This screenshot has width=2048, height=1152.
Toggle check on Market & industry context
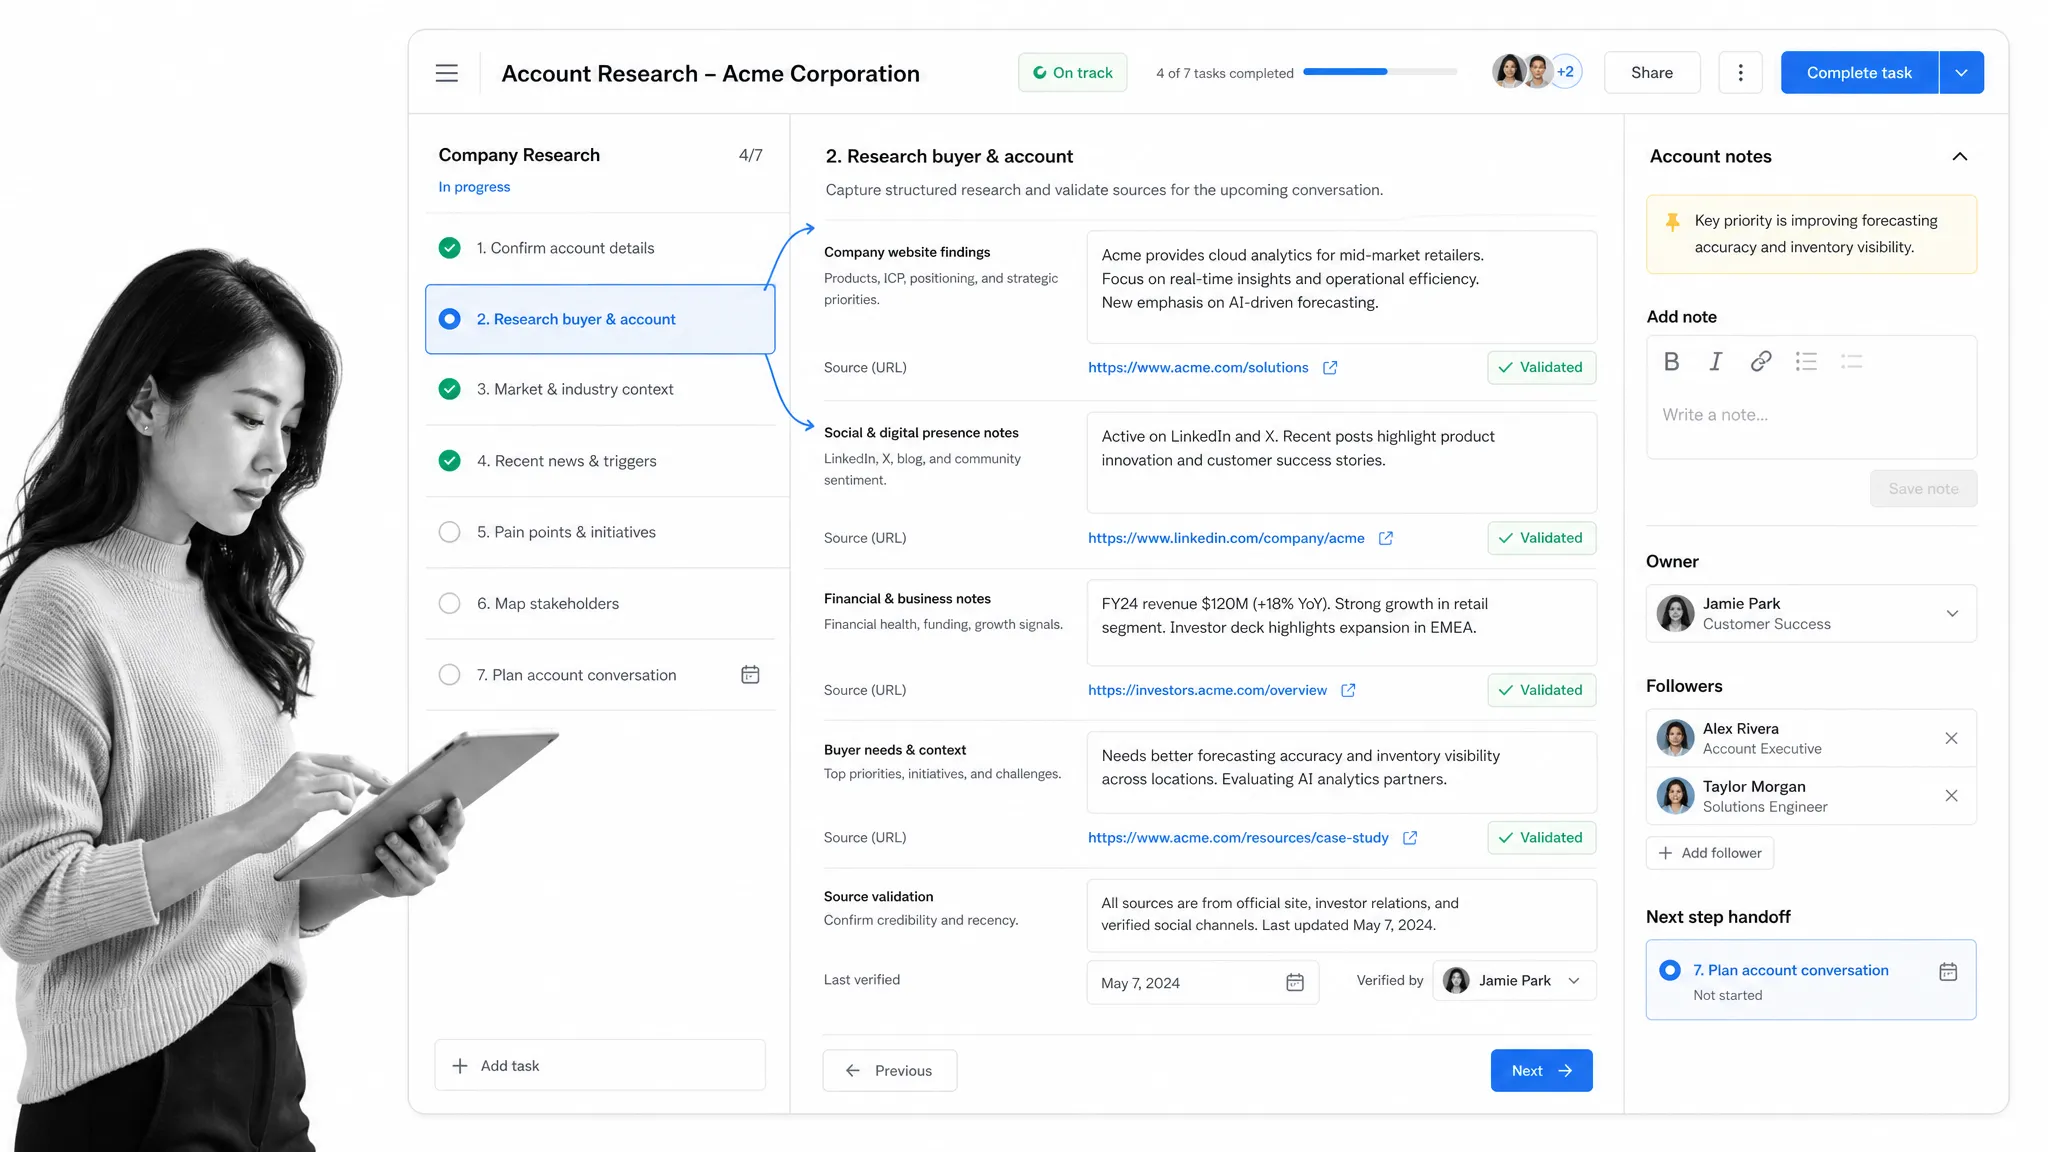click(x=450, y=389)
